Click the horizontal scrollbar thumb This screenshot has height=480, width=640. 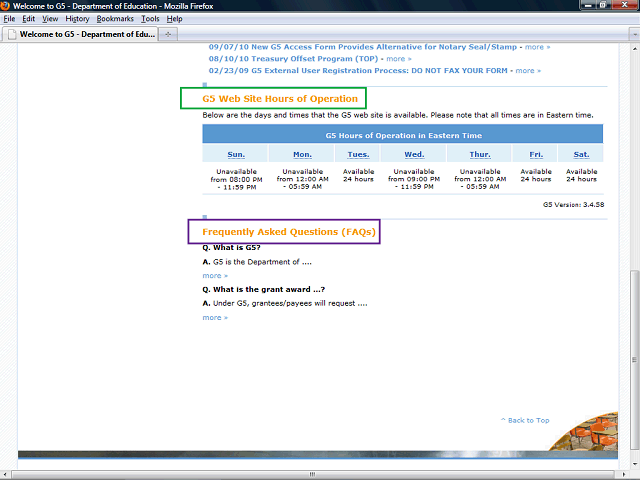click(x=313, y=474)
